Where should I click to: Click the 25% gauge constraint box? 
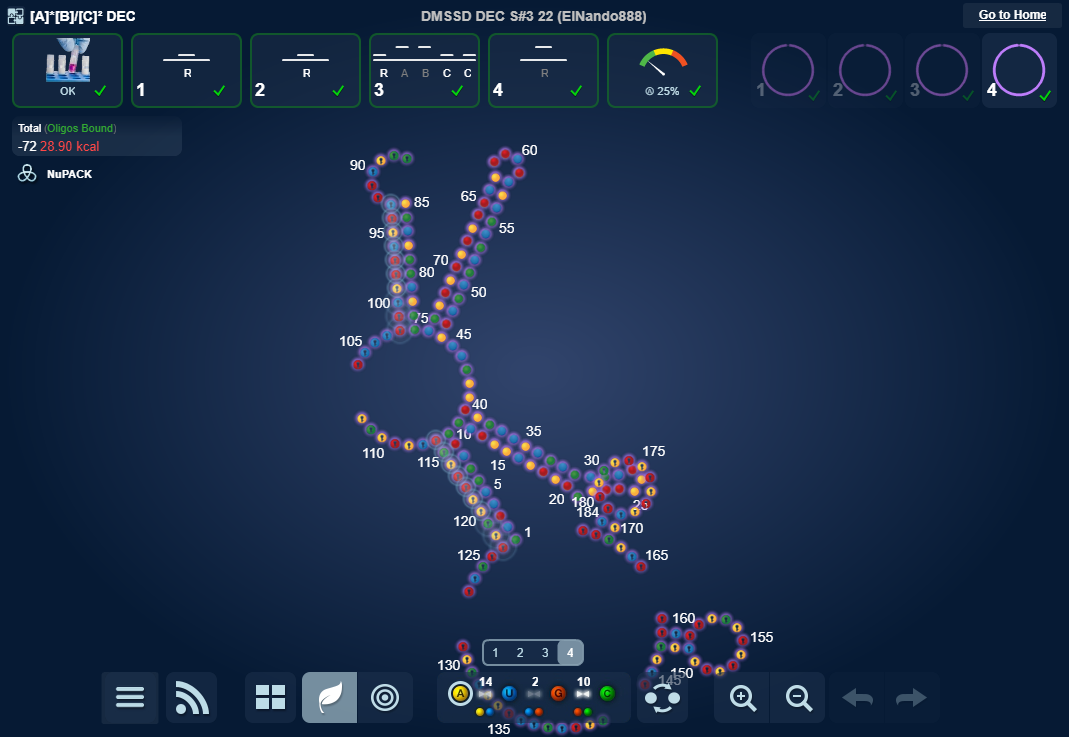pyautogui.click(x=662, y=70)
